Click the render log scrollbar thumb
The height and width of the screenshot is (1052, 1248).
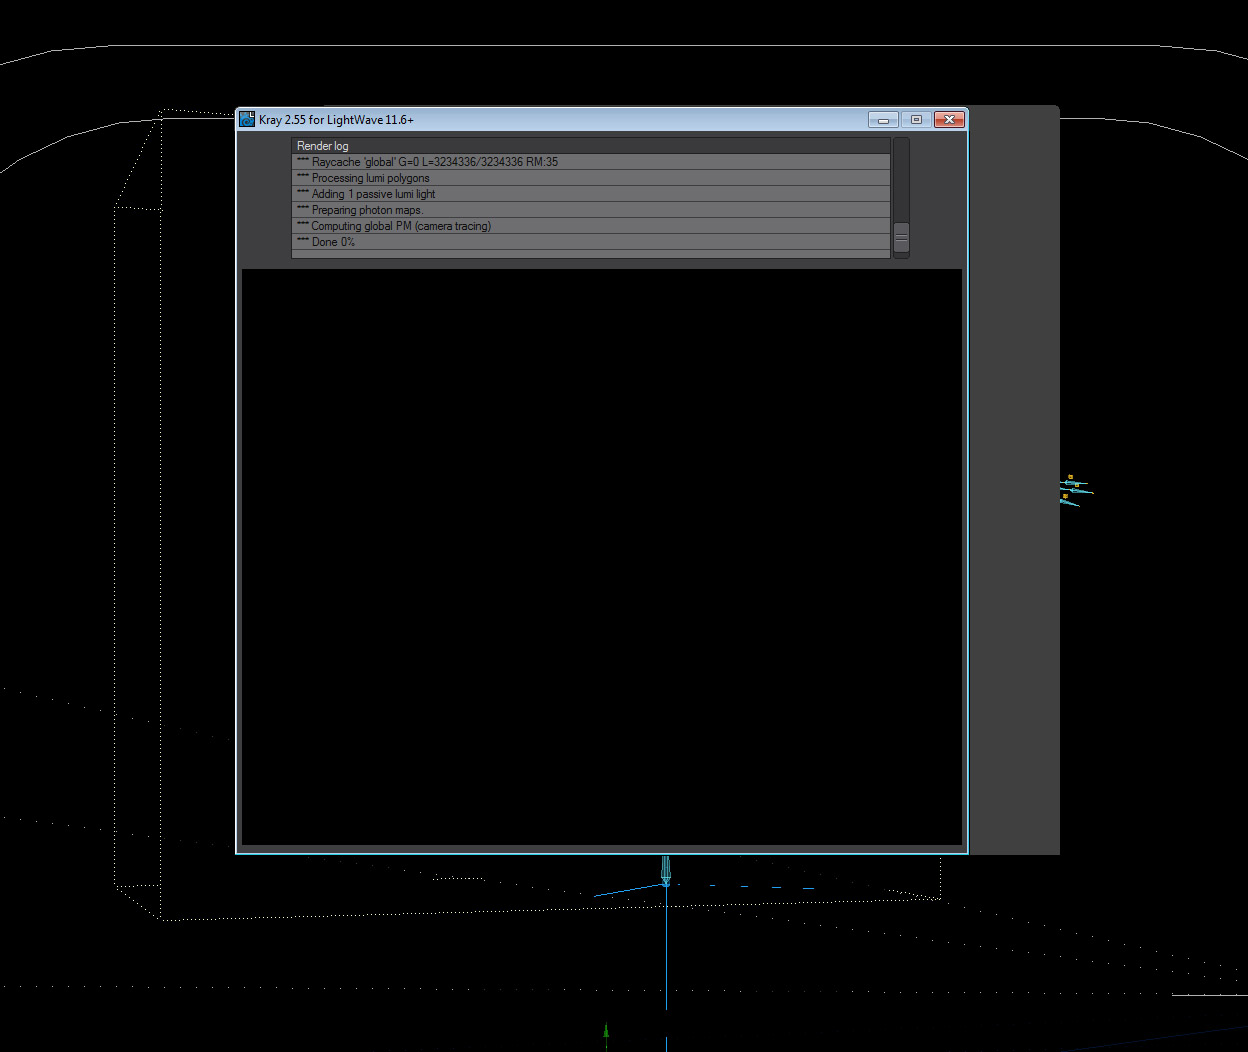click(901, 238)
